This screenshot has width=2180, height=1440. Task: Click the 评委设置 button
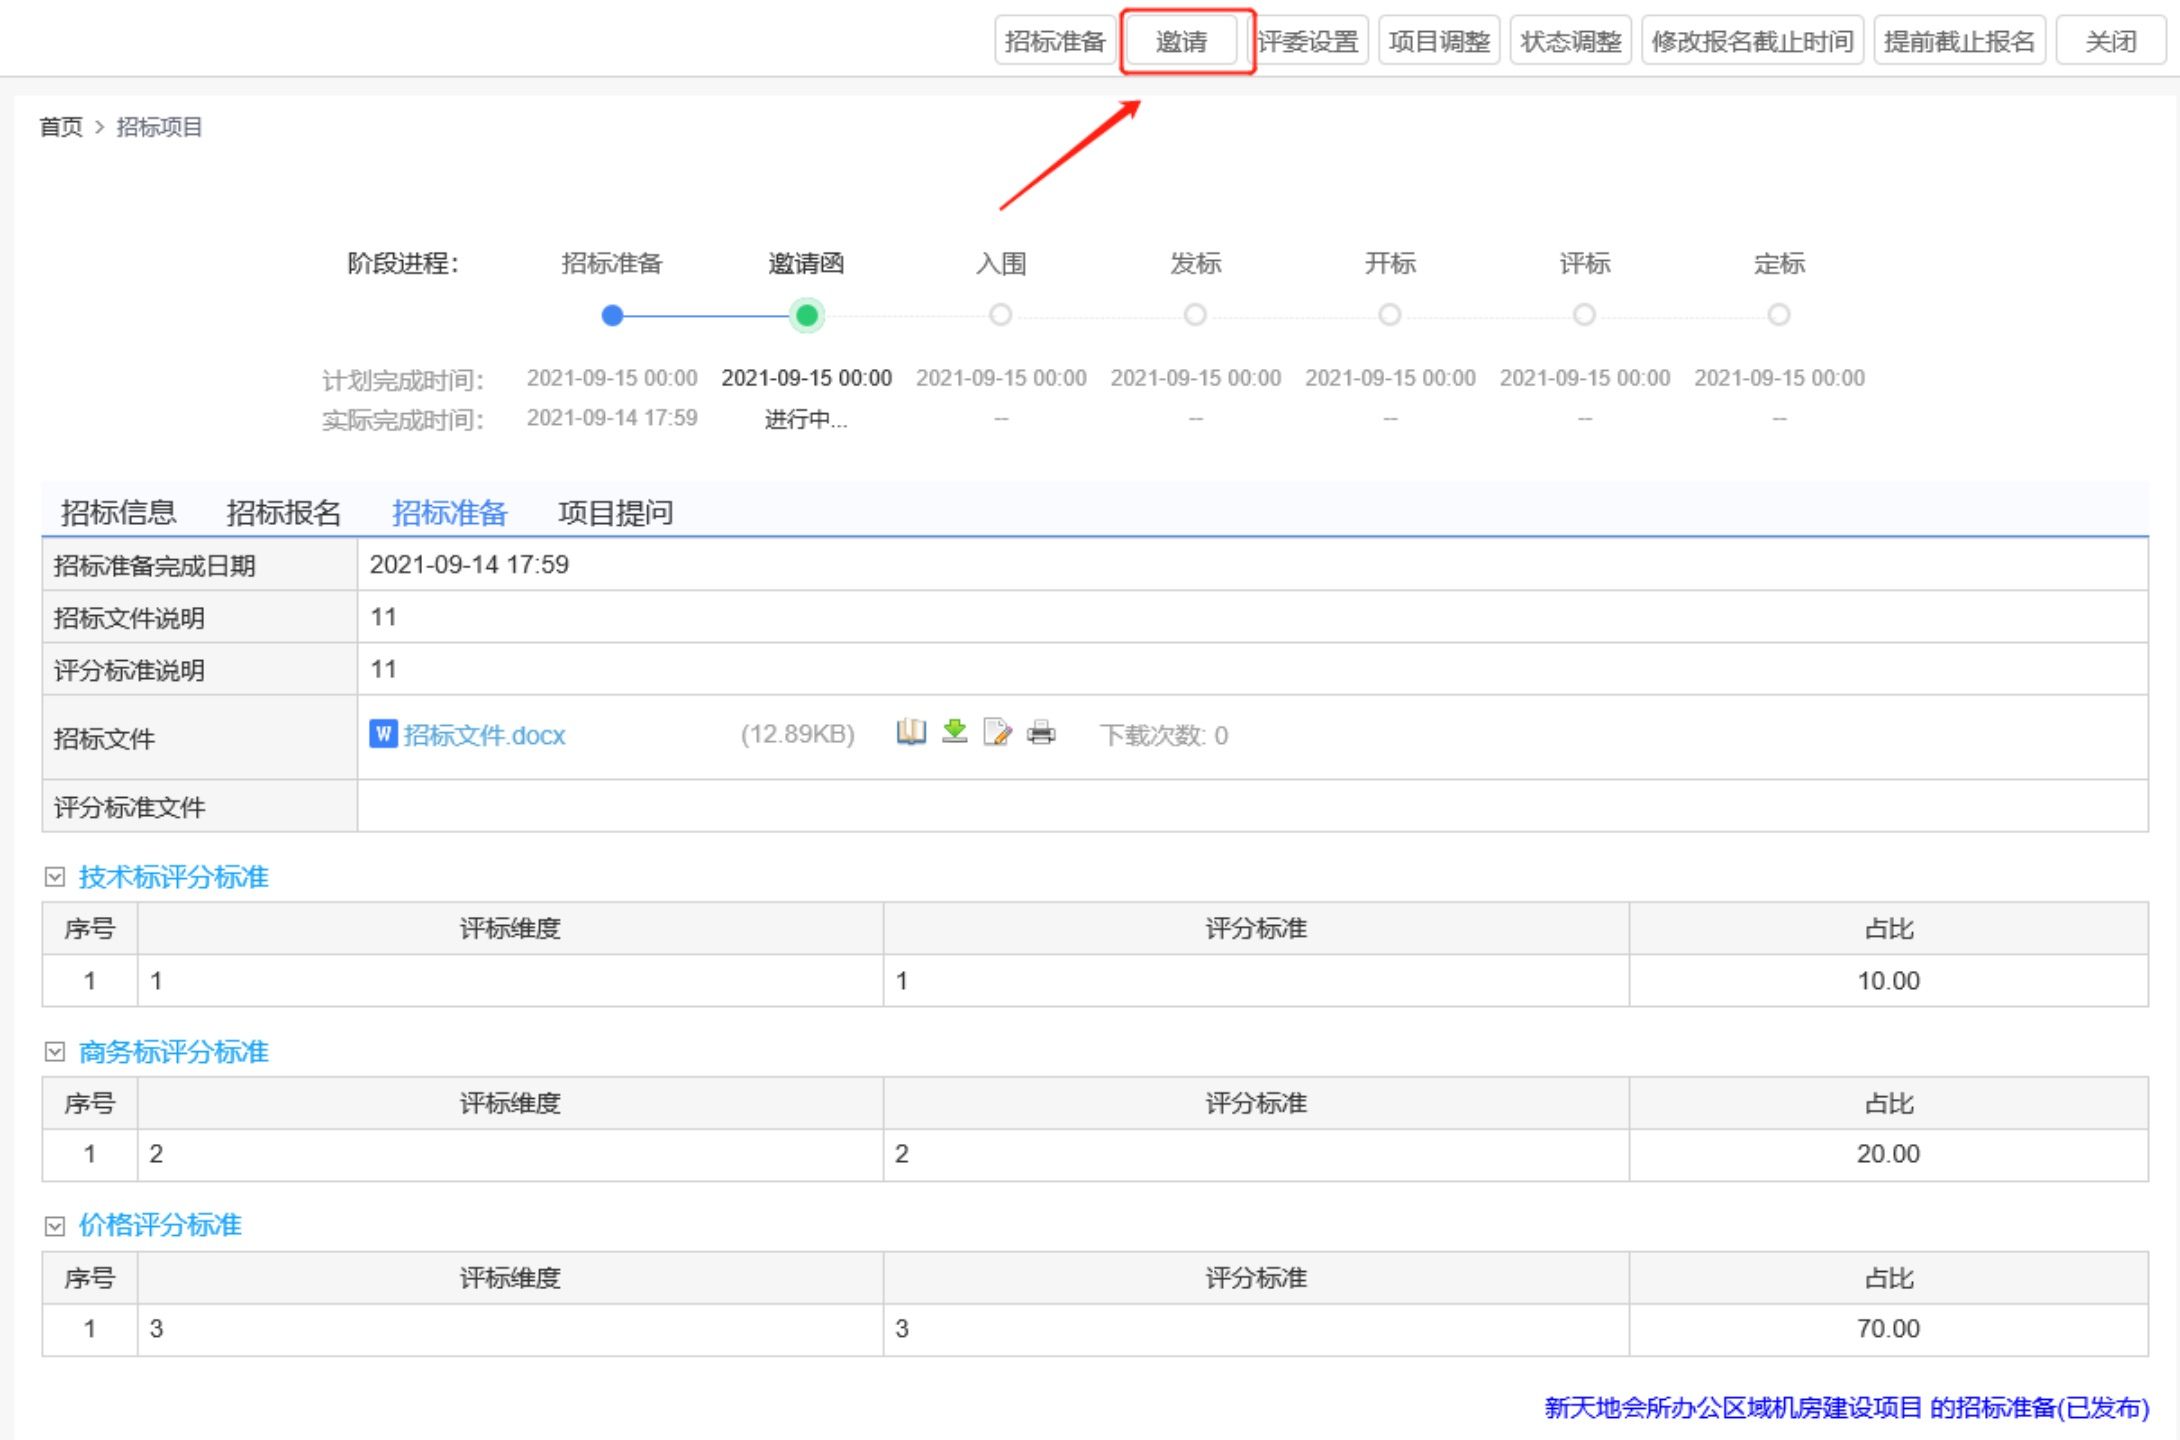point(1308,42)
